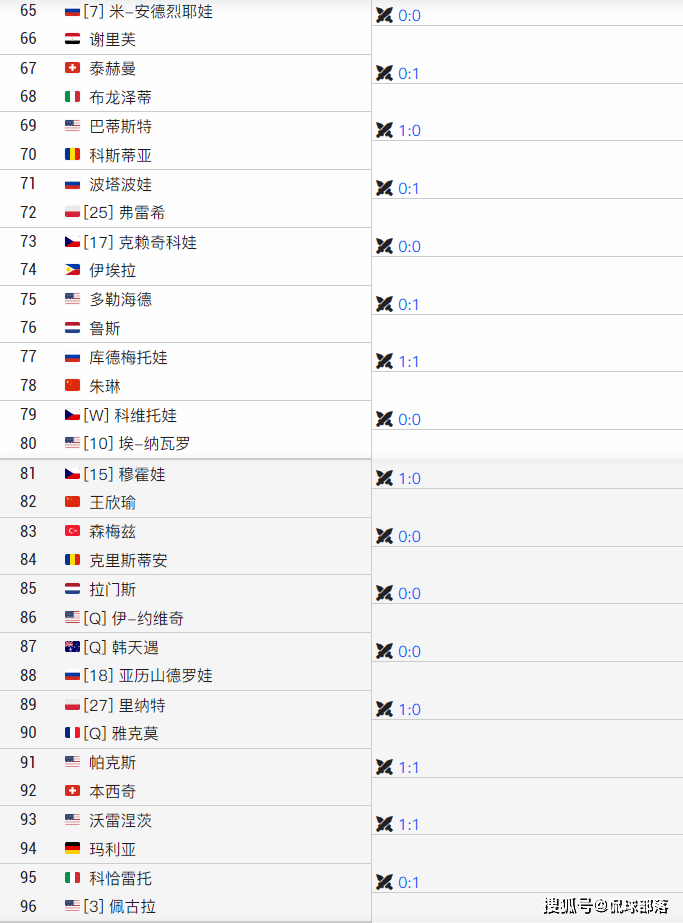Click the head-to-head rackets icon for 米-安德烈耶娃 vs 谢里芙
This screenshot has width=683, height=923.
384,15
